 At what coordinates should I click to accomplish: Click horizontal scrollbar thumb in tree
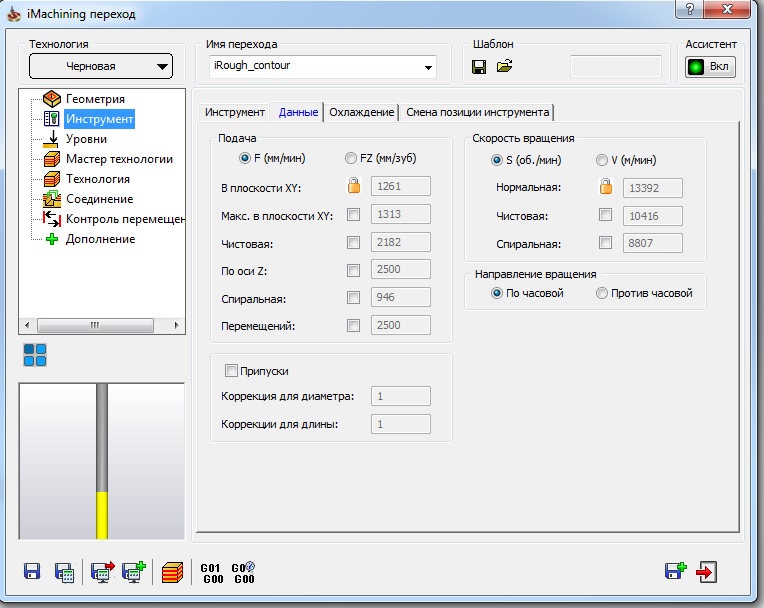(x=96, y=325)
